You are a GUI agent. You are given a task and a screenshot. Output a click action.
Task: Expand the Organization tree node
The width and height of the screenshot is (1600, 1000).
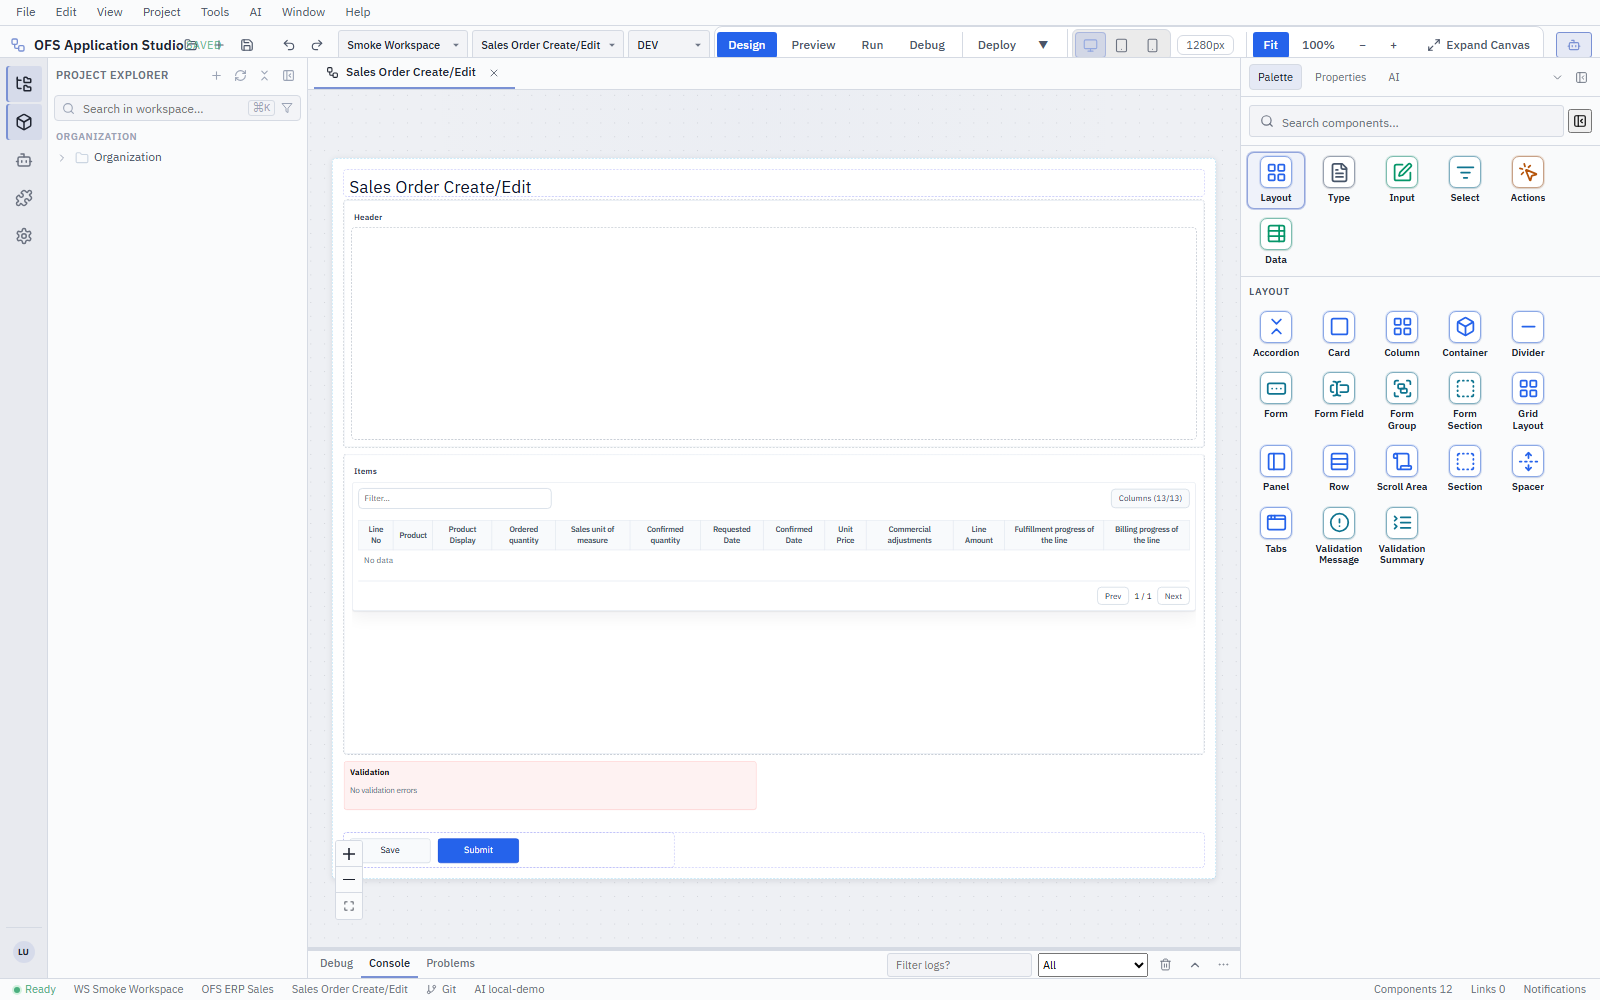click(x=62, y=158)
